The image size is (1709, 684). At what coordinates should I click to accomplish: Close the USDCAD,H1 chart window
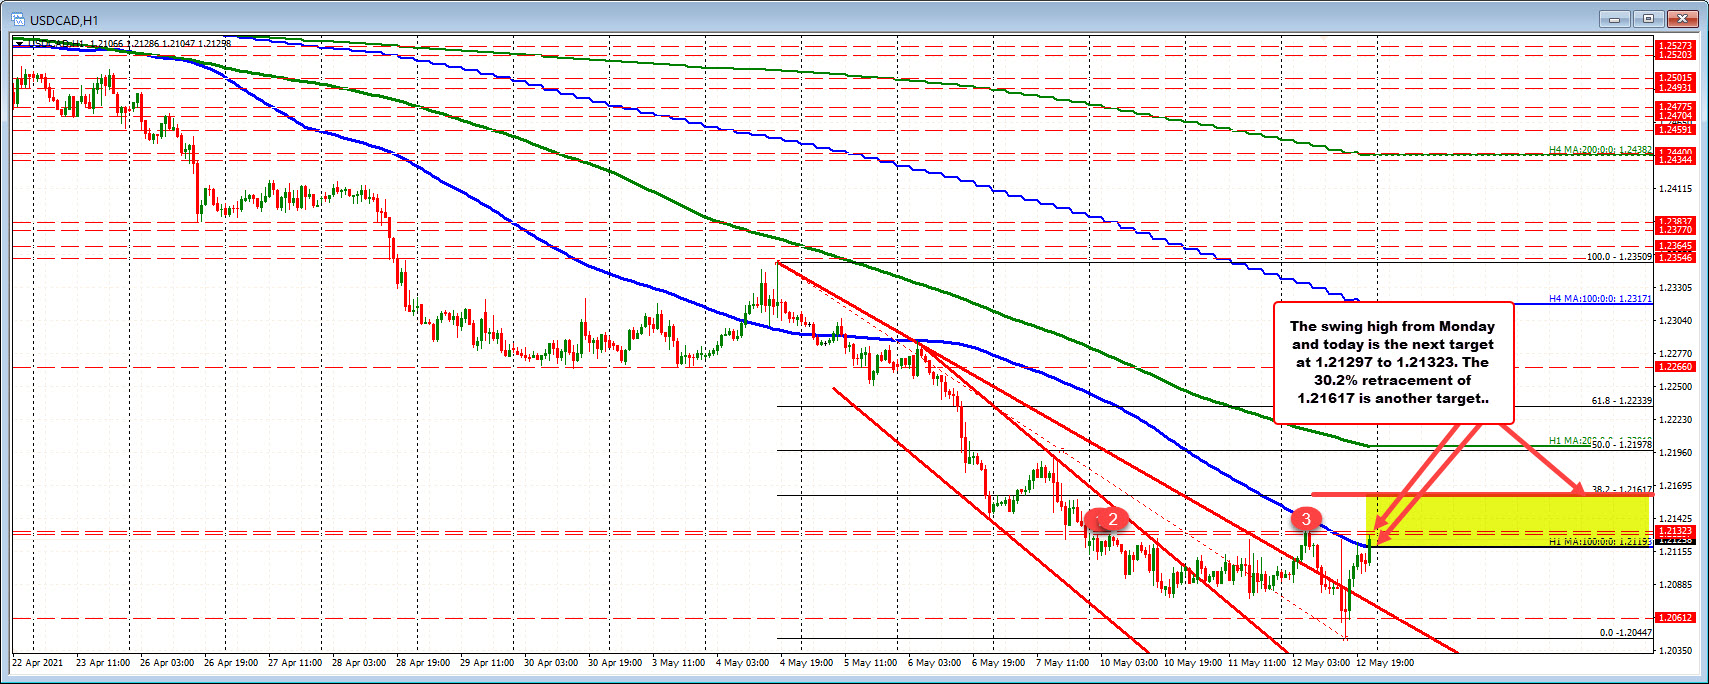[x=1685, y=19]
